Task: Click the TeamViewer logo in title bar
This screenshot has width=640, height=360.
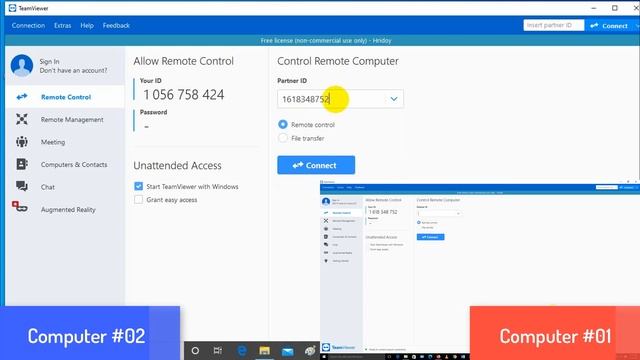Action: [13, 8]
